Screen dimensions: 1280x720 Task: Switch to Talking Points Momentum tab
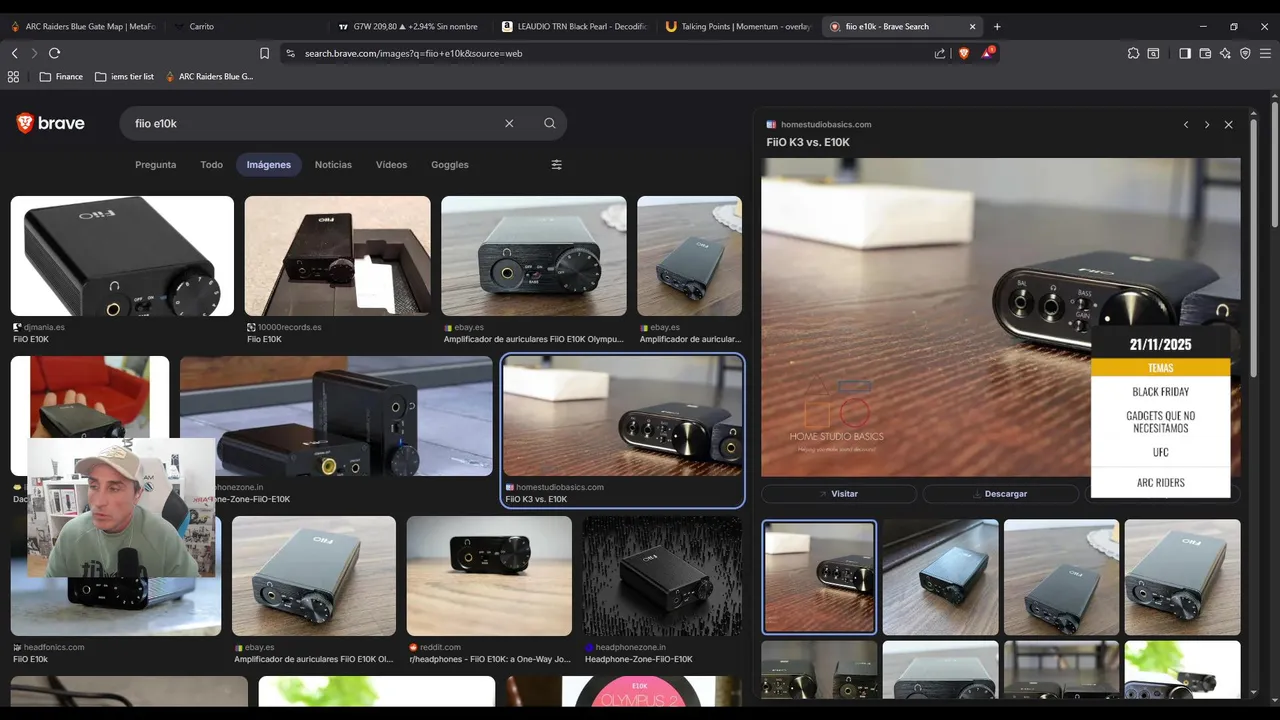738,26
